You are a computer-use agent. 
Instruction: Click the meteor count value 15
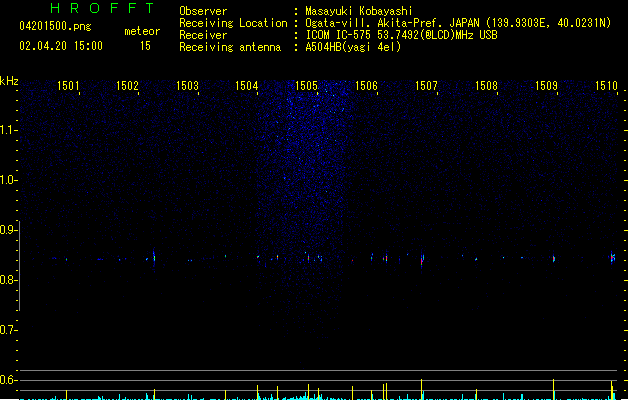[145, 46]
